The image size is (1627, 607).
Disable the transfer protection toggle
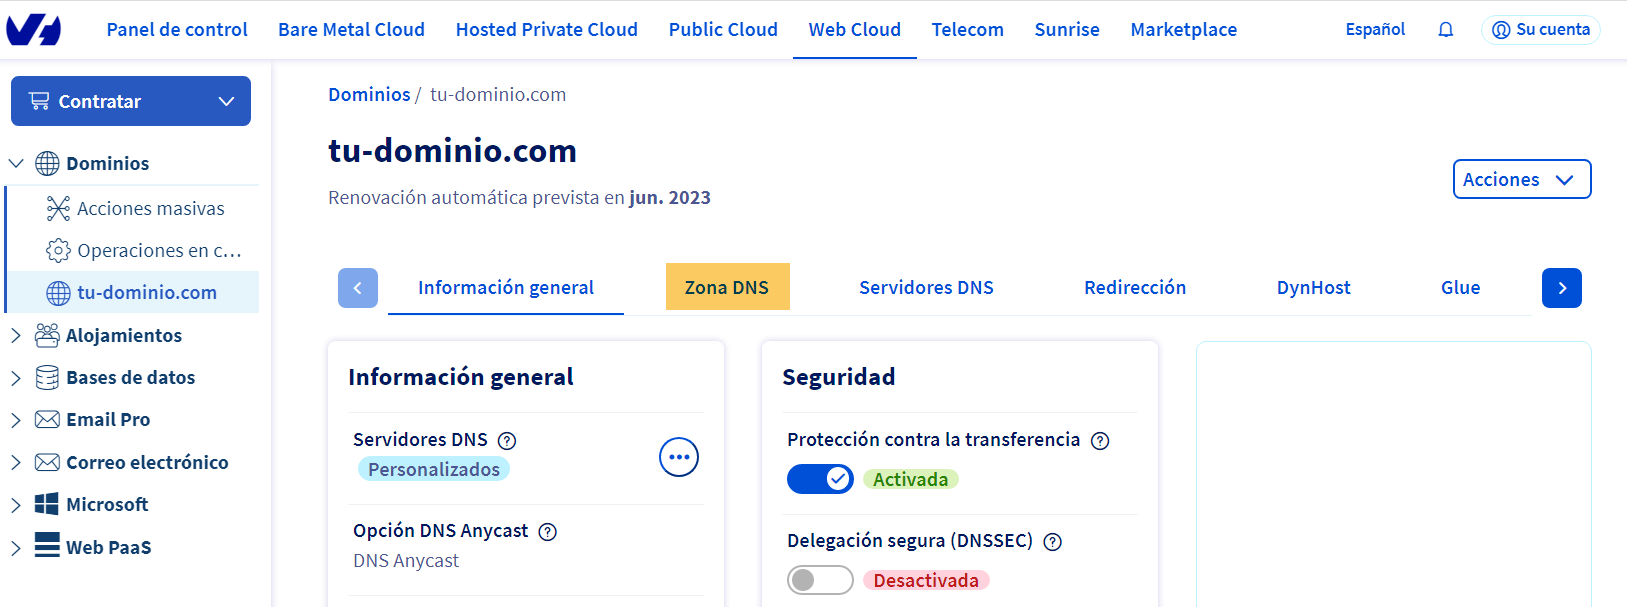click(820, 479)
